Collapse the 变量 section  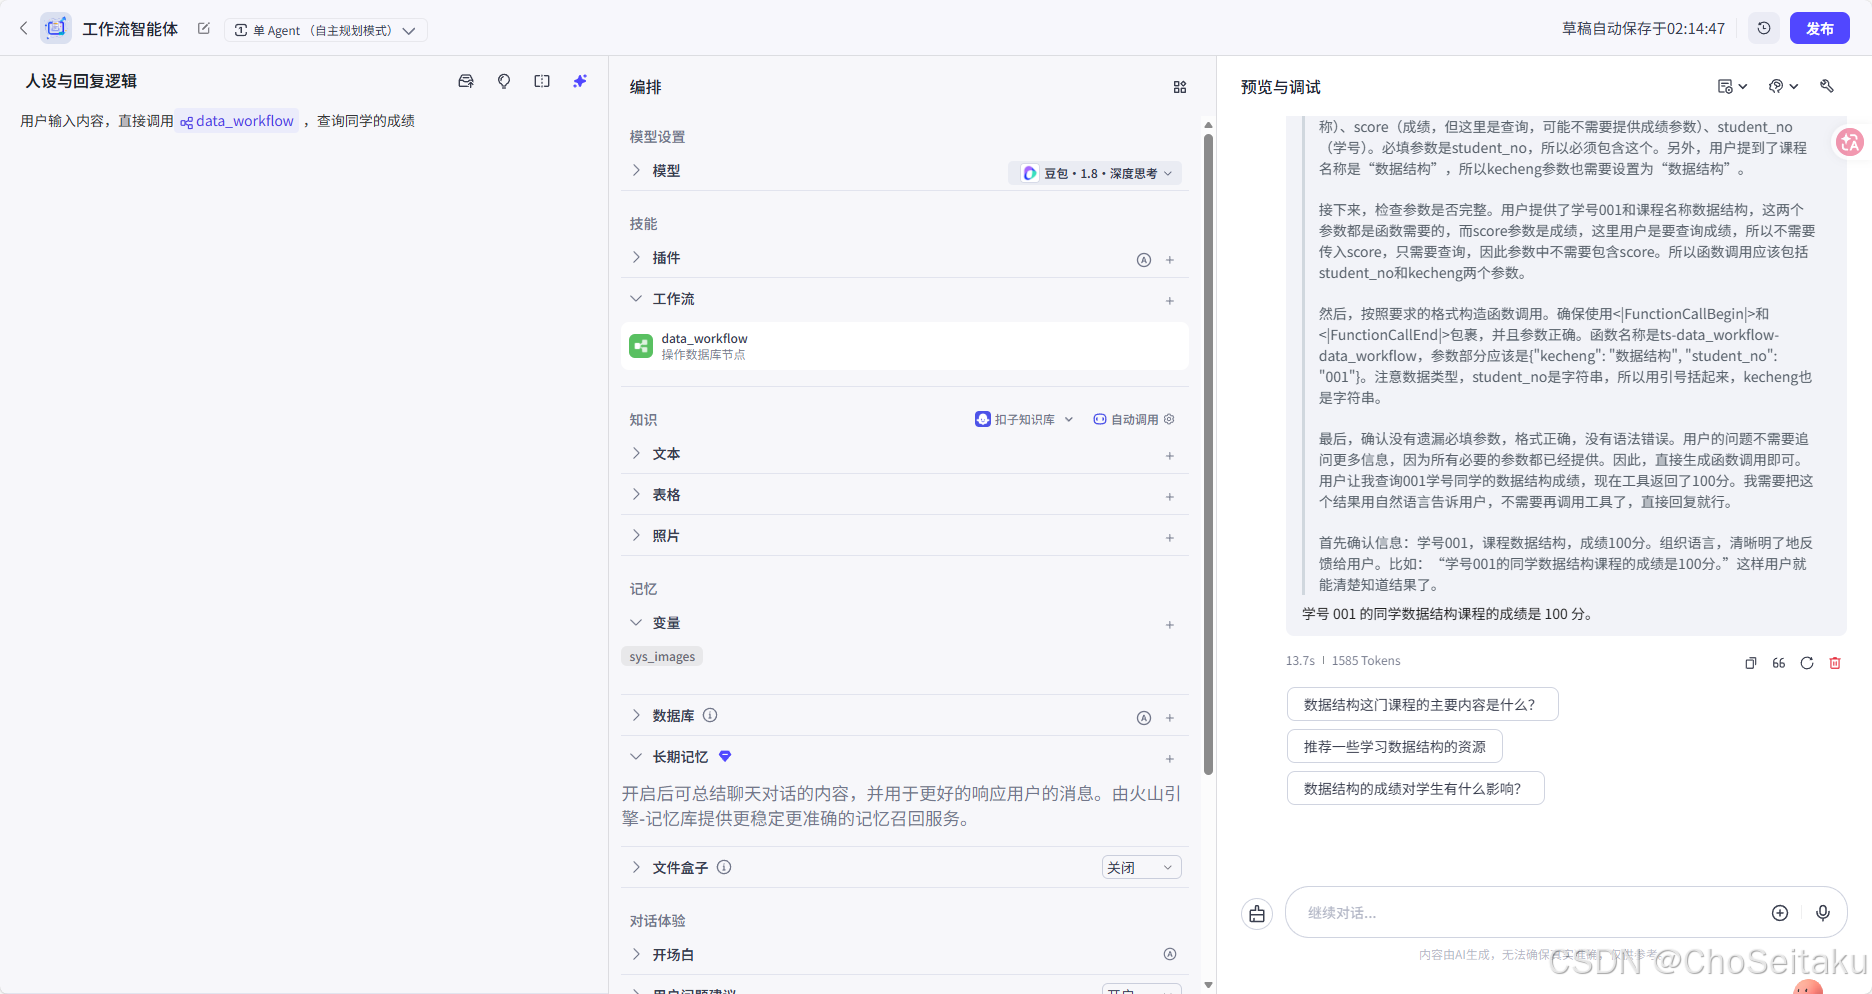click(636, 623)
